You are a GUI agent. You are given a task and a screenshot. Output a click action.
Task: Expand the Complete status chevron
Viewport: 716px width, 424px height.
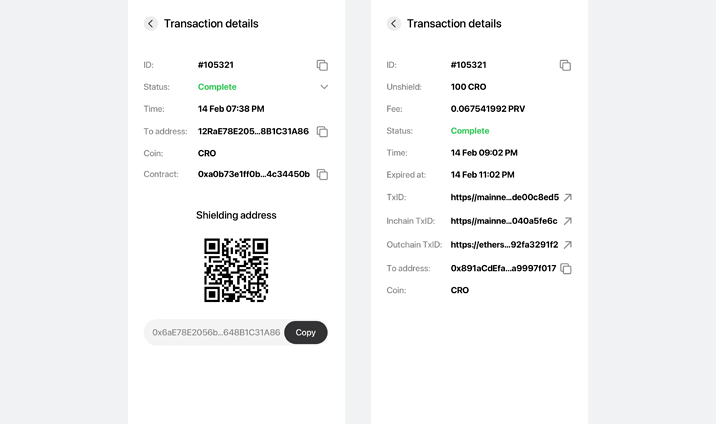point(324,87)
